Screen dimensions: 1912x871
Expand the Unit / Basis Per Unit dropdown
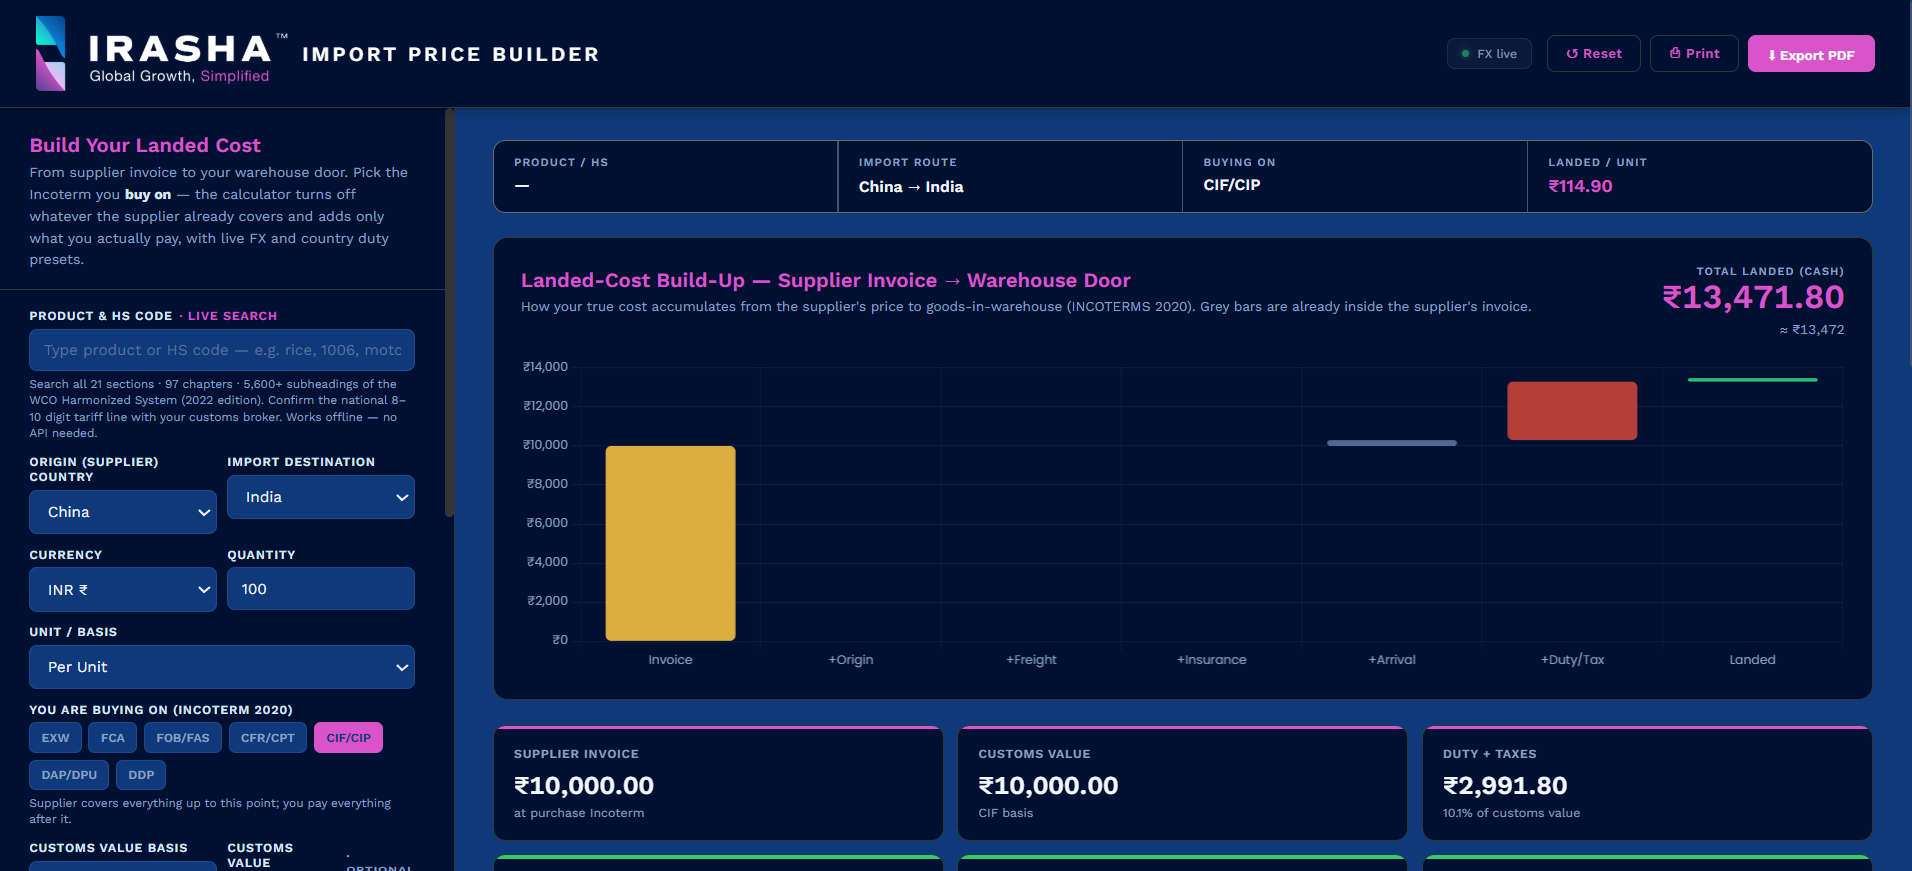222,667
